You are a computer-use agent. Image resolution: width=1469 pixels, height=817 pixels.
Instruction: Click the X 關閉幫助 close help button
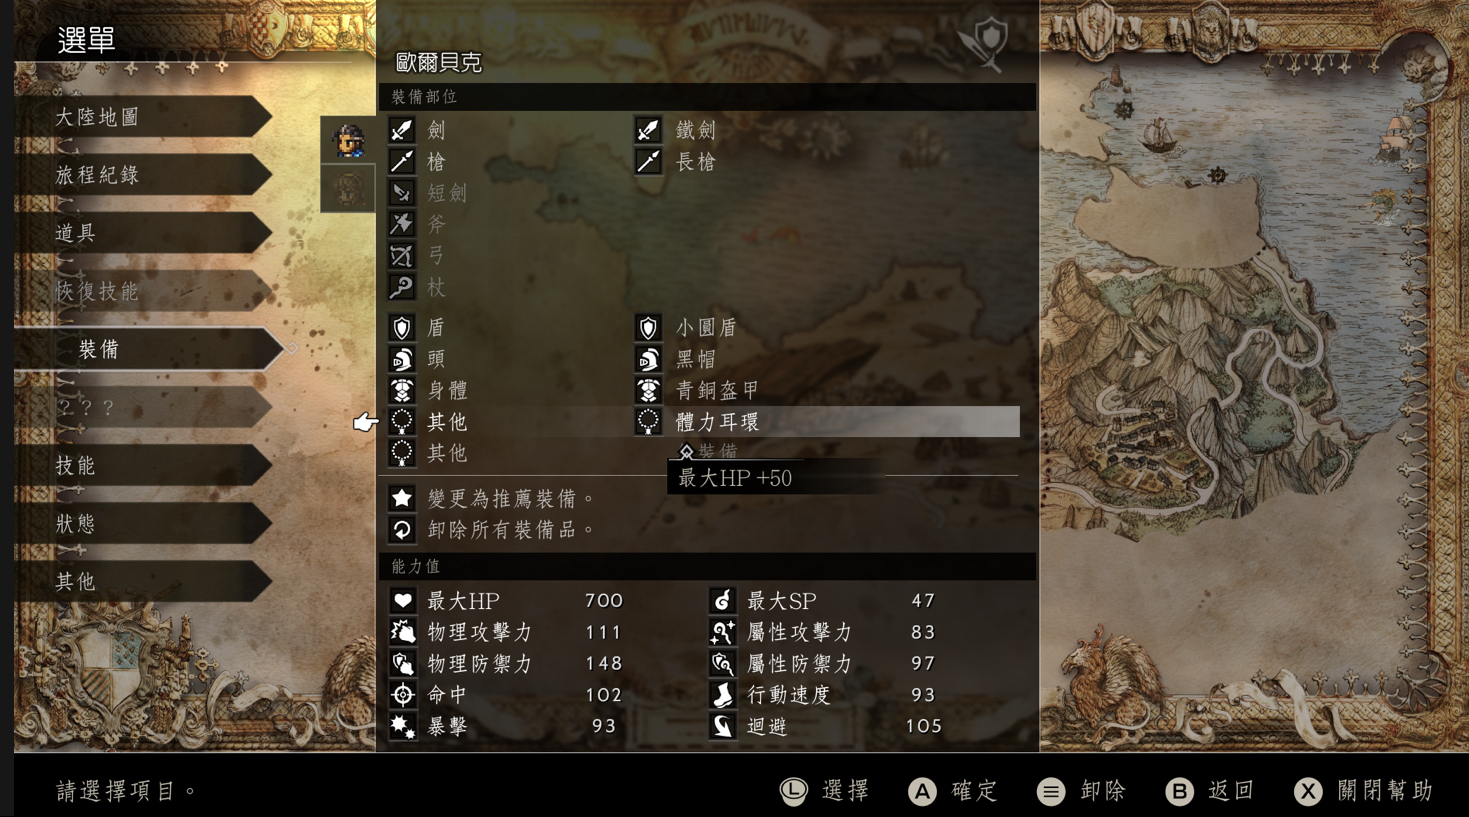[1364, 791]
